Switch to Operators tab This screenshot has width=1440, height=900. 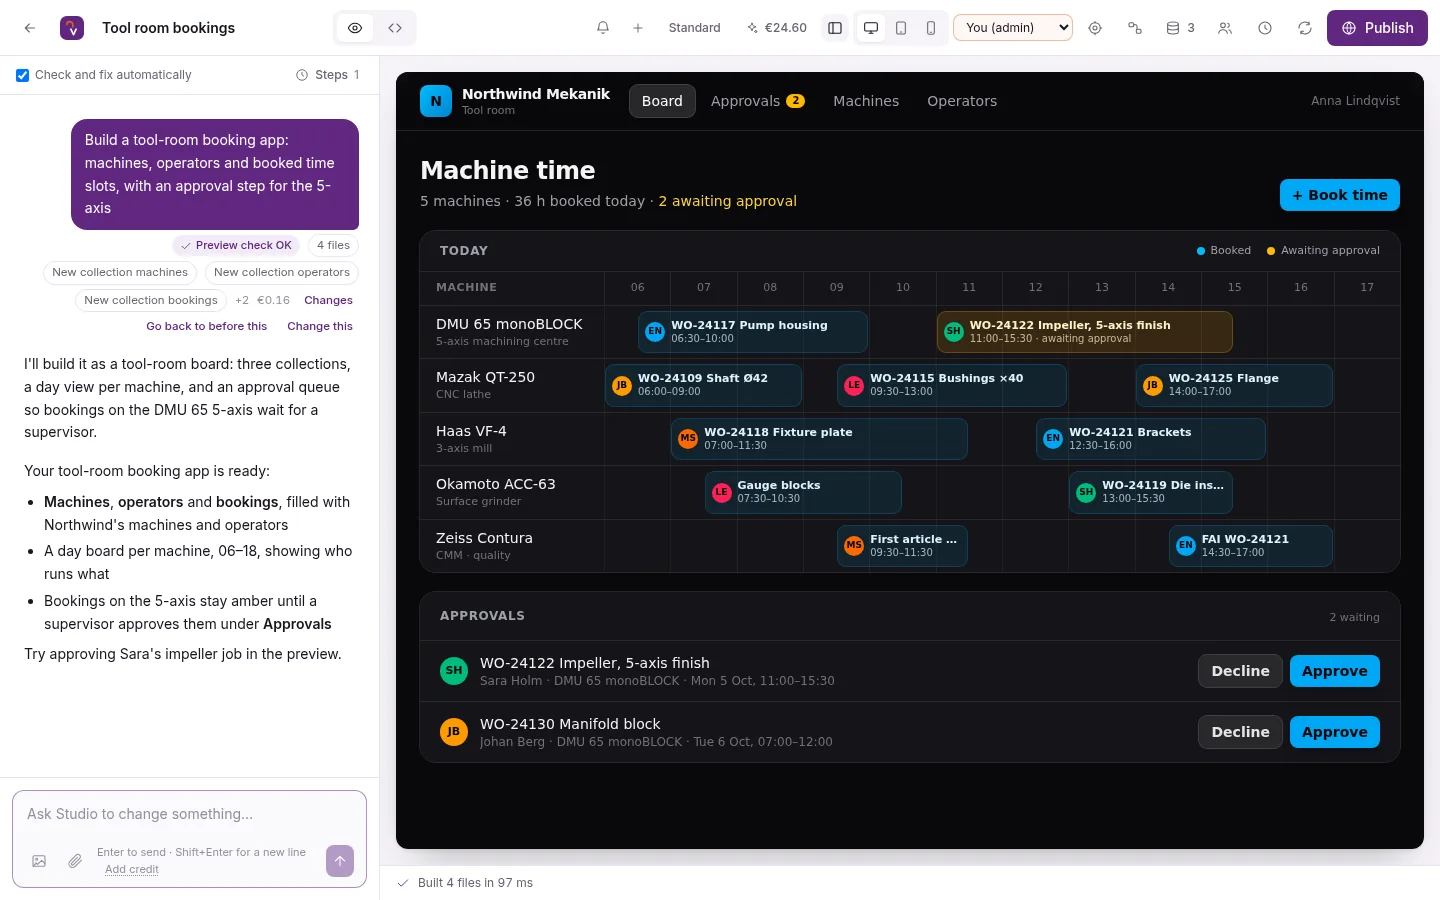point(962,101)
